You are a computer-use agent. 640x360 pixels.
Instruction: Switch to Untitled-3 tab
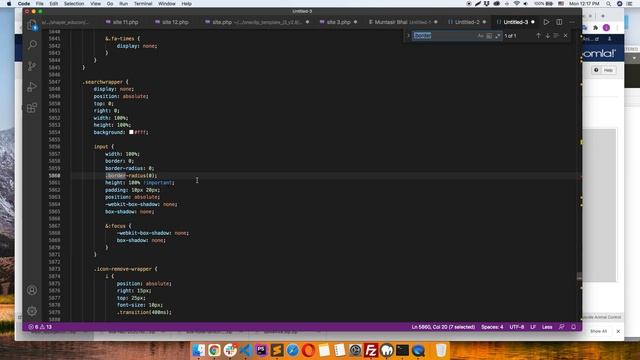[x=516, y=22]
